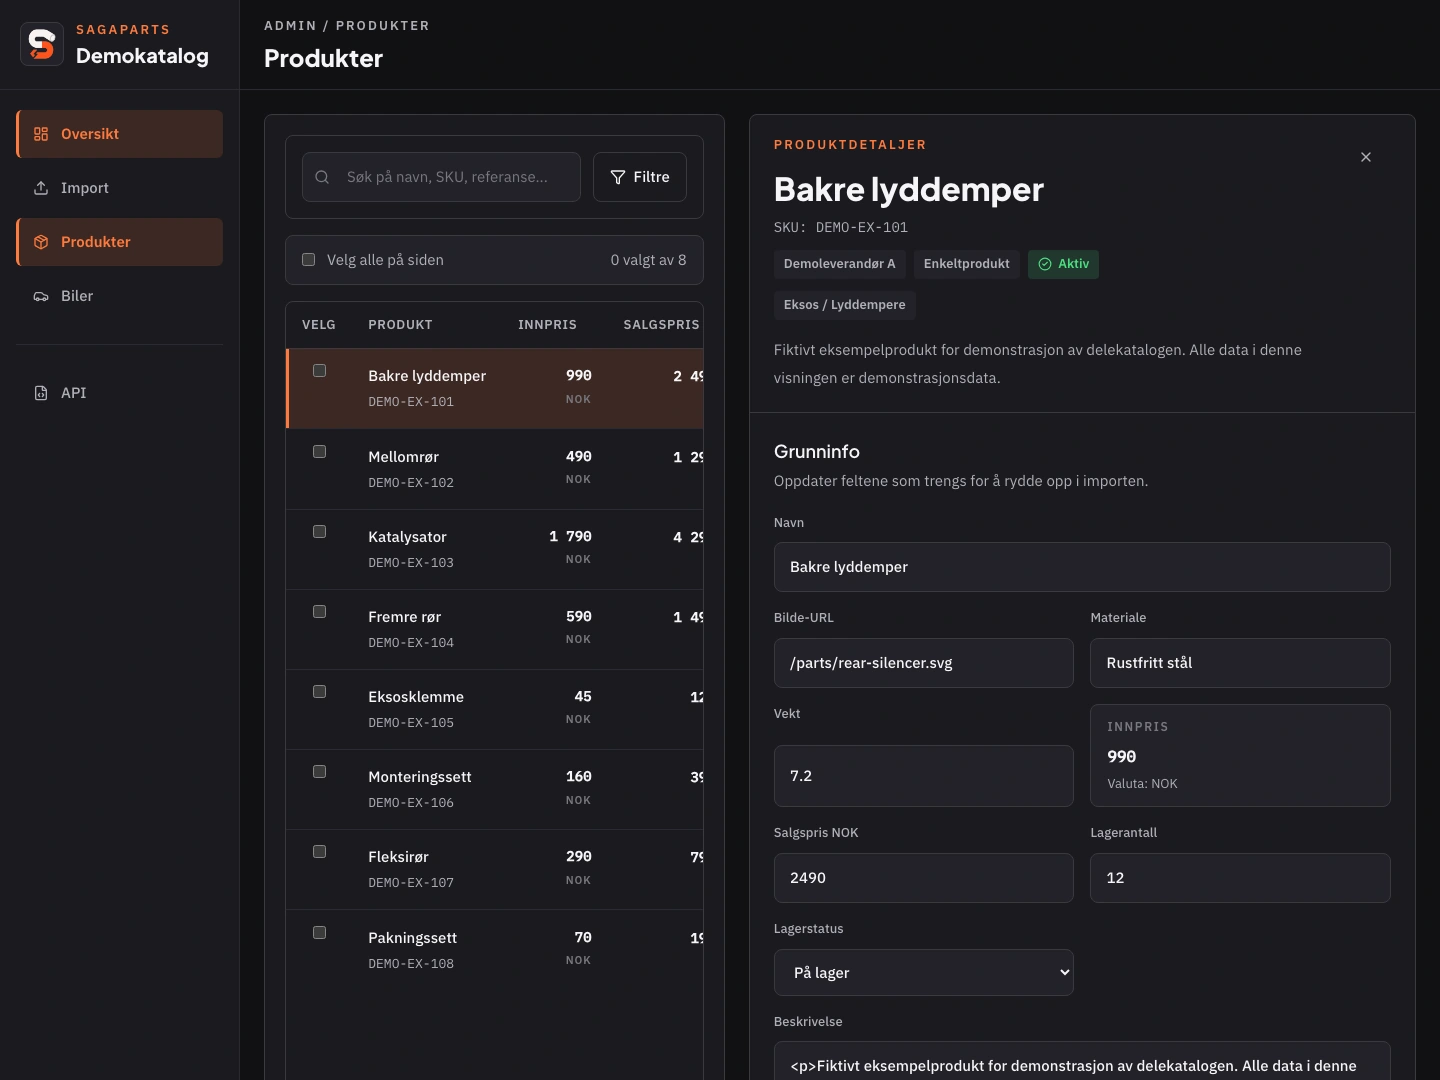Check the Eksosklemme row checkbox
Viewport: 1440px width, 1080px height.
(x=320, y=692)
